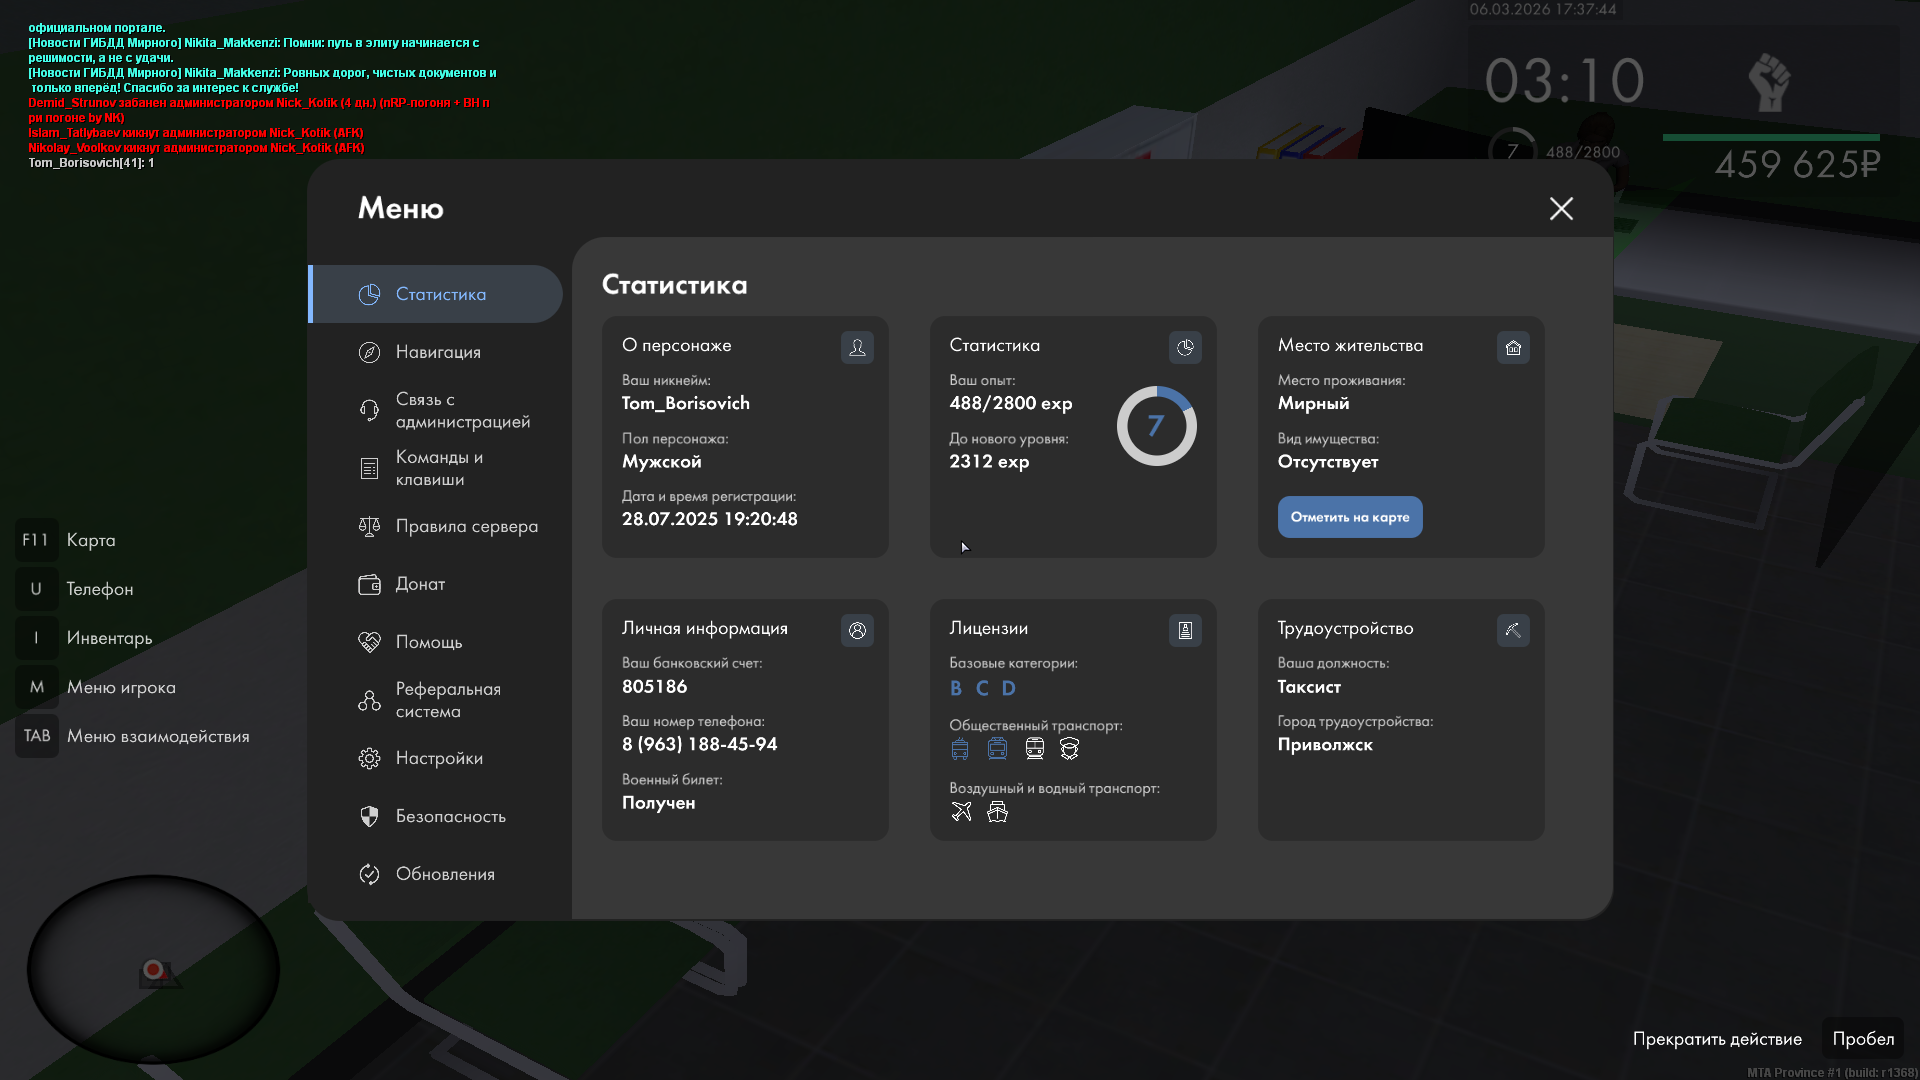This screenshot has width=1920, height=1080.
Task: Open the Безопасность section
Action: point(450,816)
